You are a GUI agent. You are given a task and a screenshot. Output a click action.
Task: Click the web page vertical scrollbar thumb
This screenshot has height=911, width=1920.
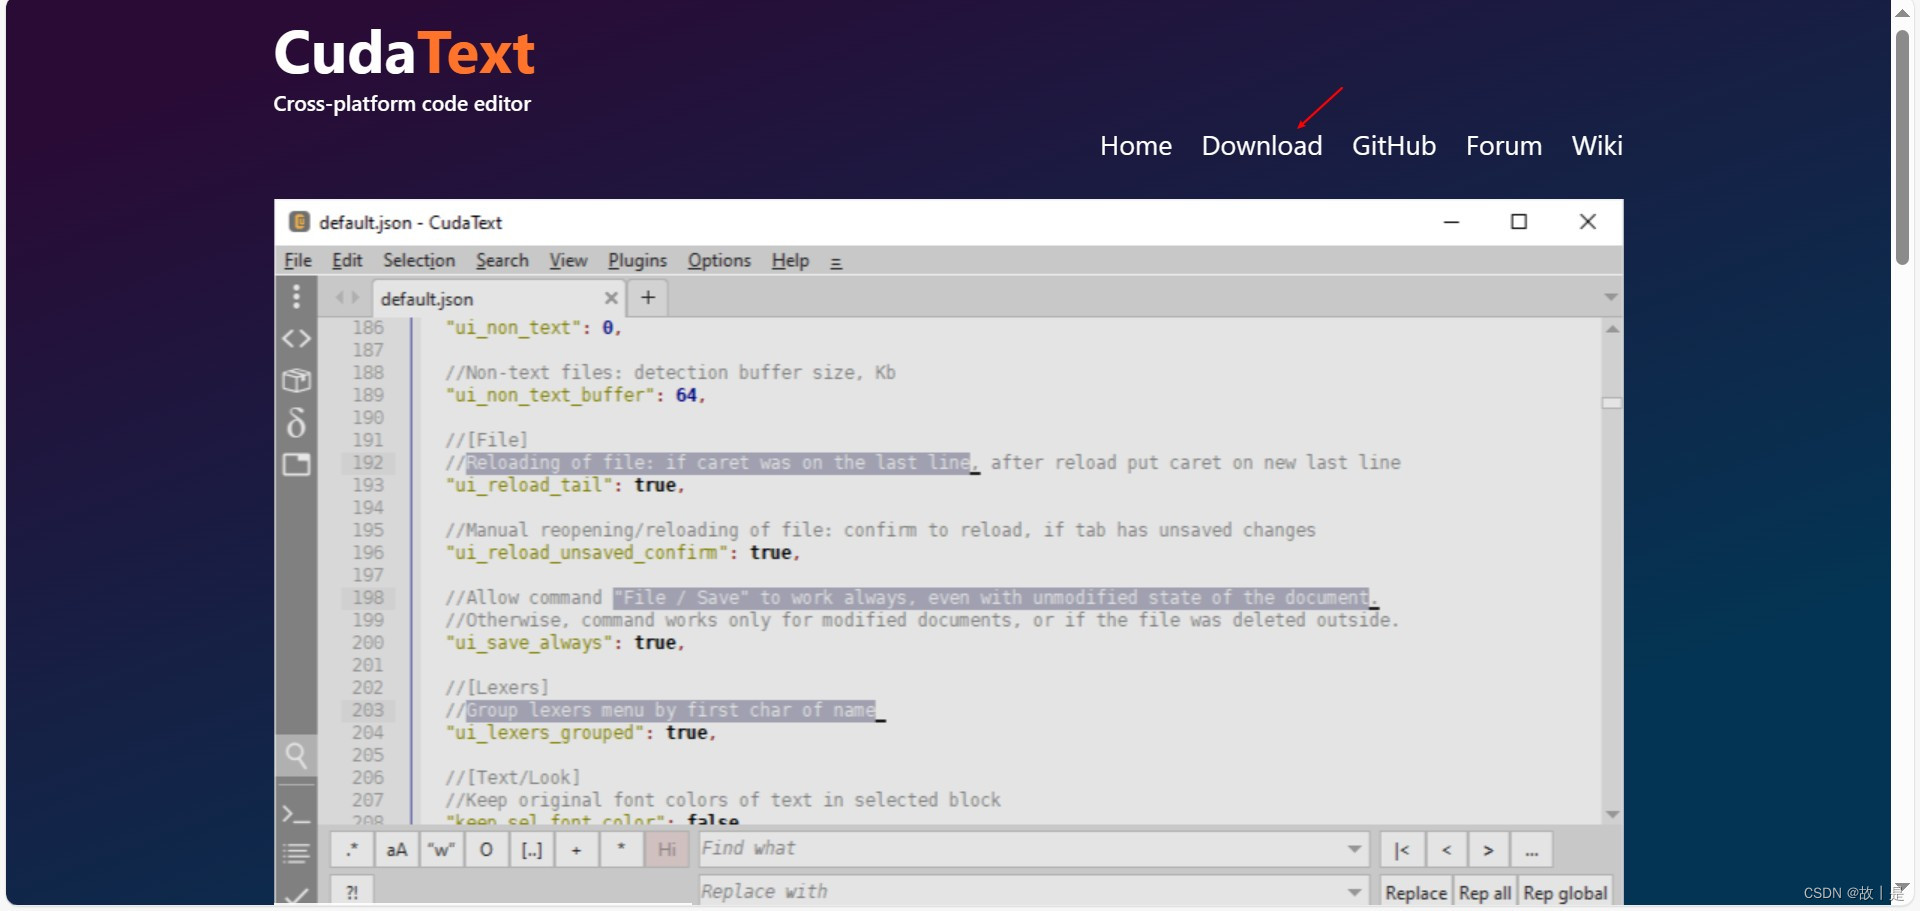(x=1902, y=147)
